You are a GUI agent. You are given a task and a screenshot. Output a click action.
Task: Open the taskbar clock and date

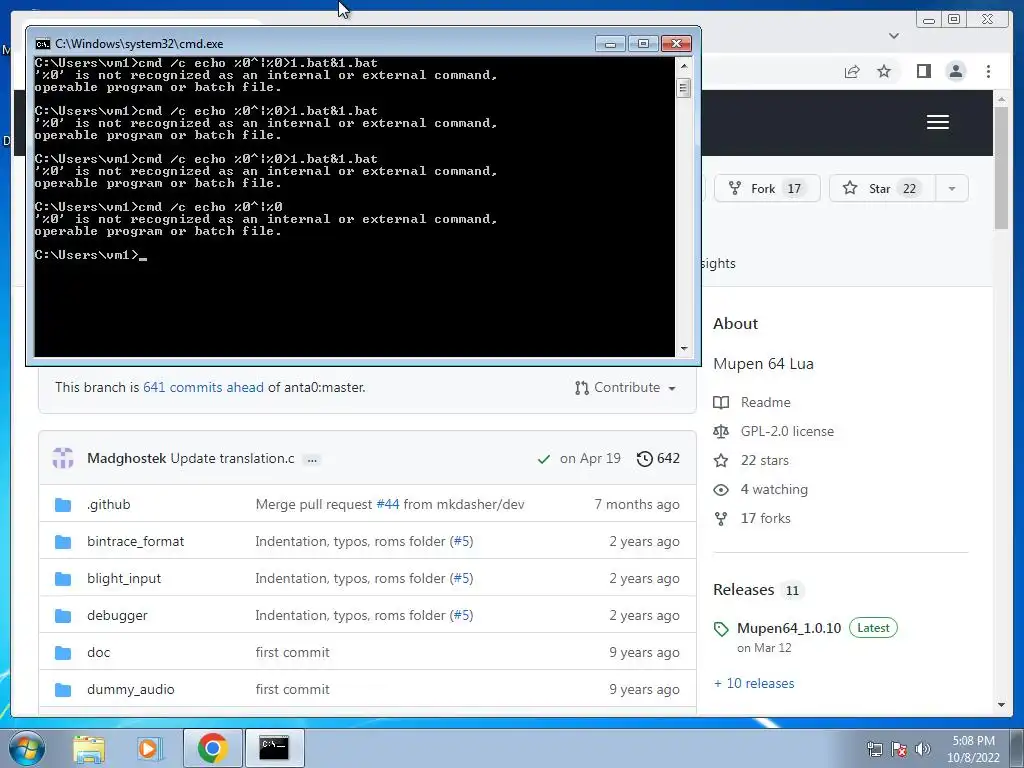tap(973, 749)
